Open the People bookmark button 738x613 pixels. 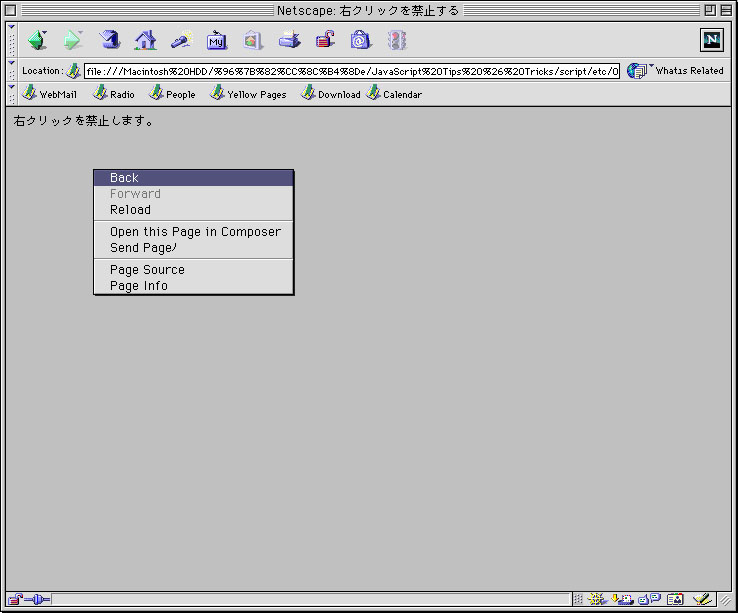pyautogui.click(x=172, y=94)
